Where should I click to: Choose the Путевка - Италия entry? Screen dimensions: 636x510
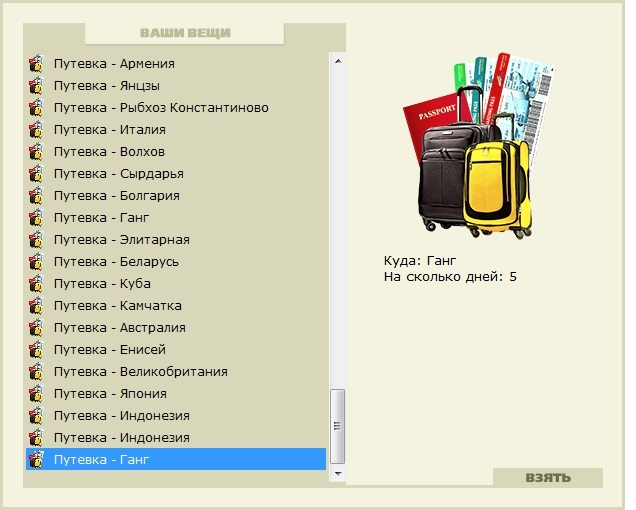click(176, 129)
